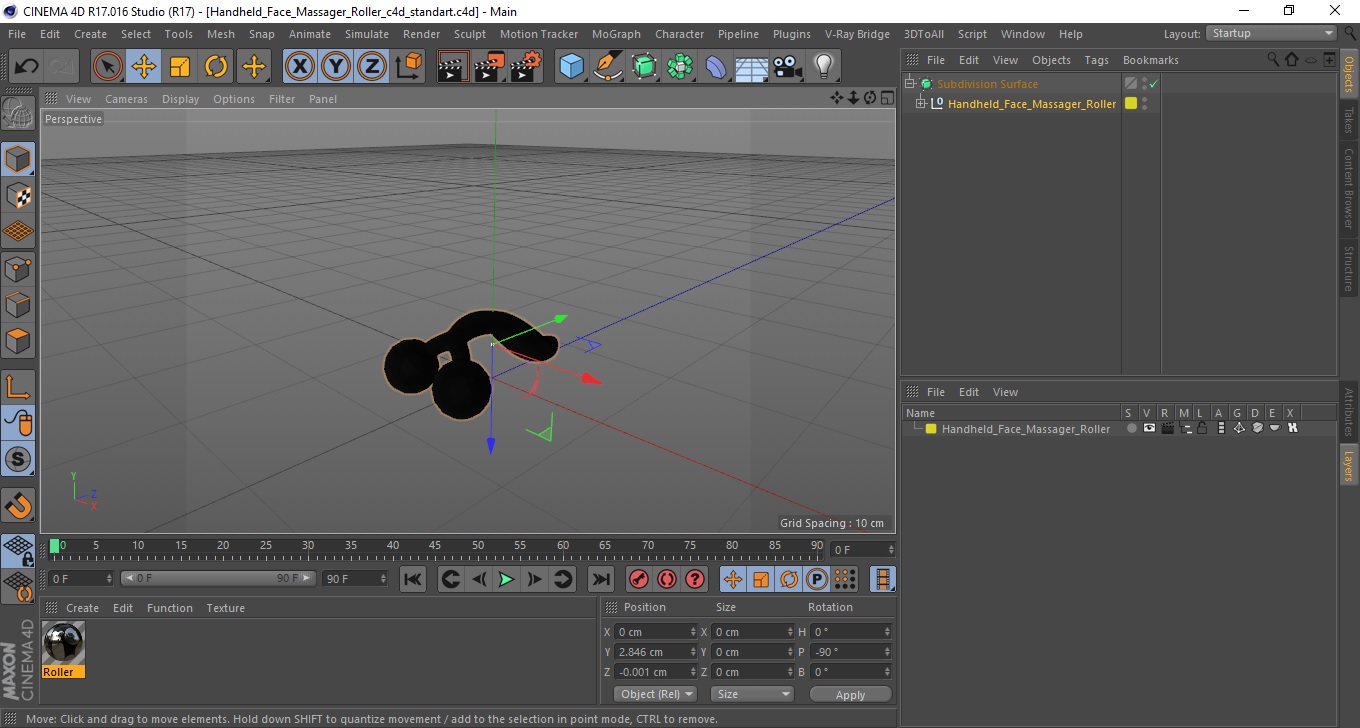Collapse the Subdivision Surface hierarchy

[x=909, y=84]
